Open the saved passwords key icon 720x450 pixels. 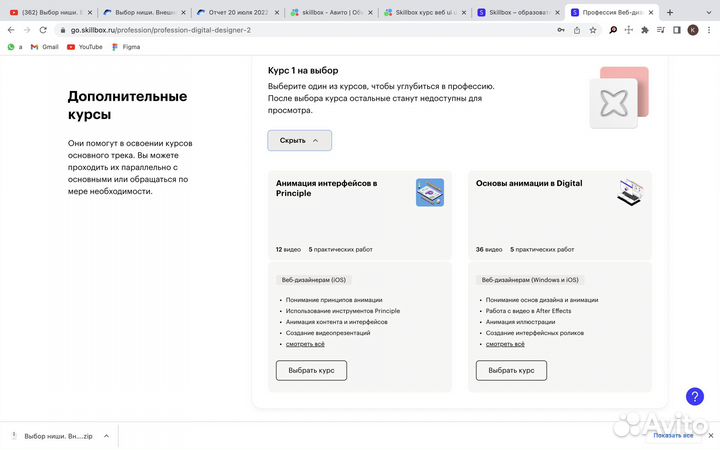click(561, 30)
